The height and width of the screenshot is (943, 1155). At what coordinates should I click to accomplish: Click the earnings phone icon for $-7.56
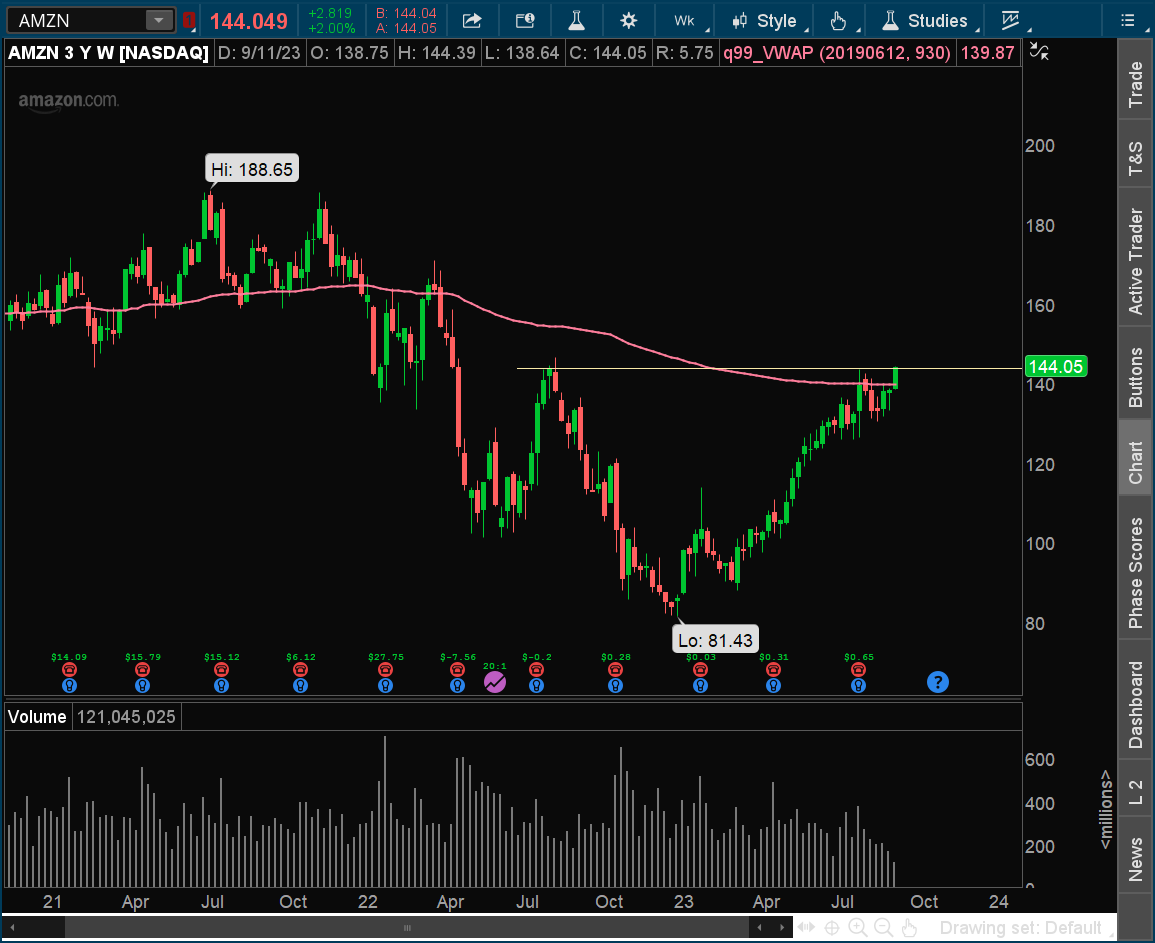(x=457, y=670)
